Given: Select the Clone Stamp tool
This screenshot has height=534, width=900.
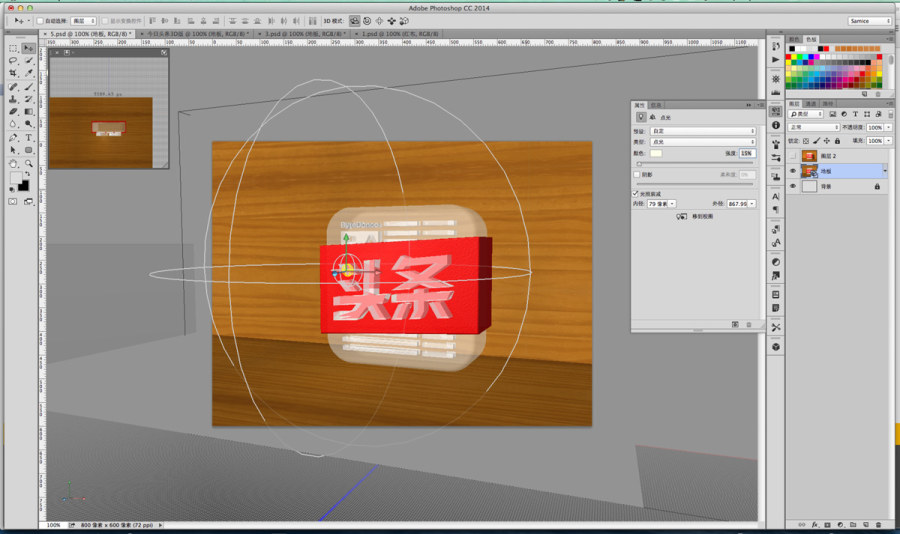Looking at the screenshot, I should click(13, 99).
